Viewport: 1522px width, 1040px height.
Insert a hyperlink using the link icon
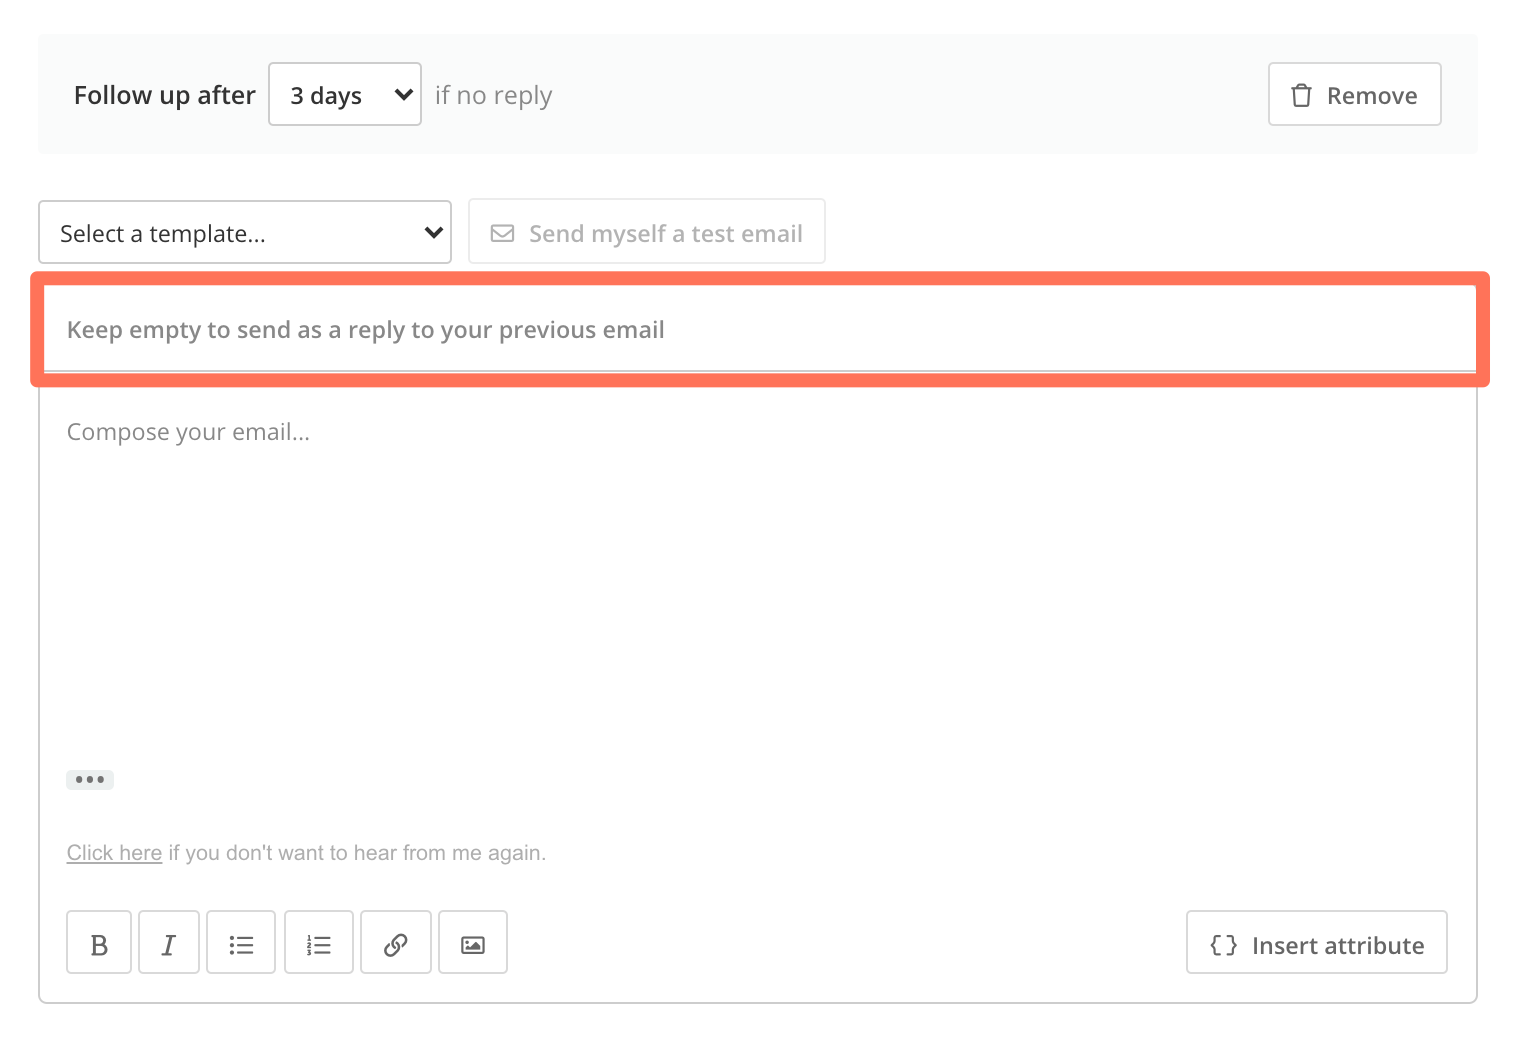(395, 941)
